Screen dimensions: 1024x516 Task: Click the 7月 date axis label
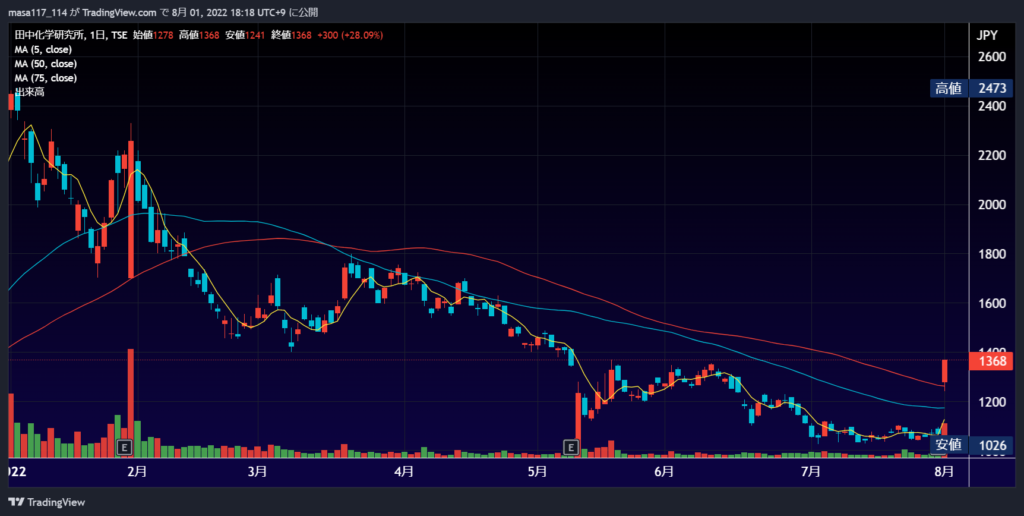tap(810, 471)
